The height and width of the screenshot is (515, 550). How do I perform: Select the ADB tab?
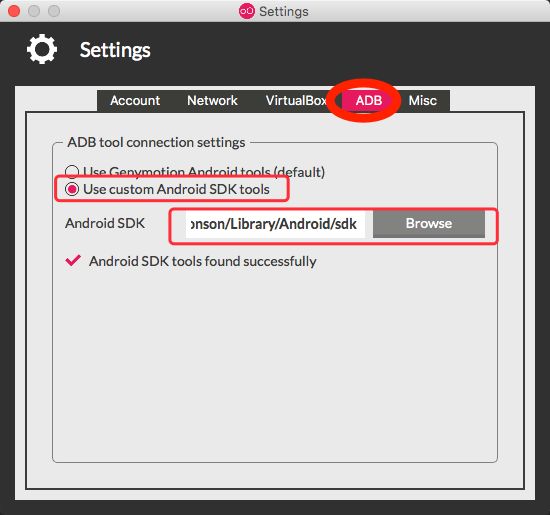369,101
